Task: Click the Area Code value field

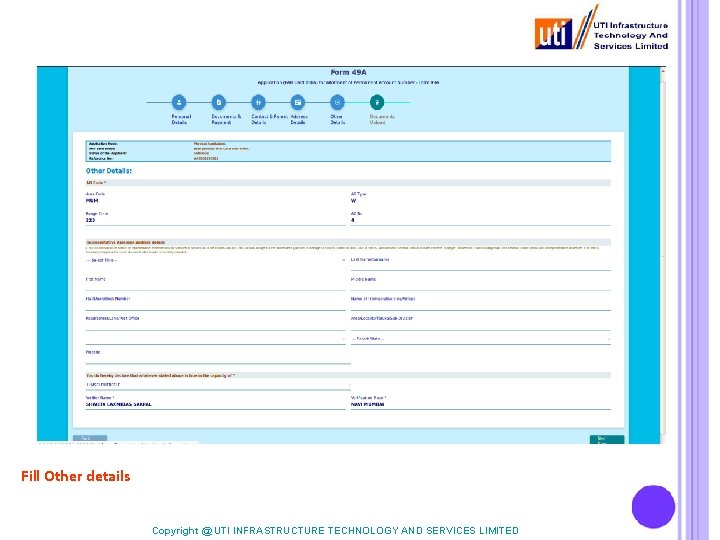Action: [x=92, y=201]
